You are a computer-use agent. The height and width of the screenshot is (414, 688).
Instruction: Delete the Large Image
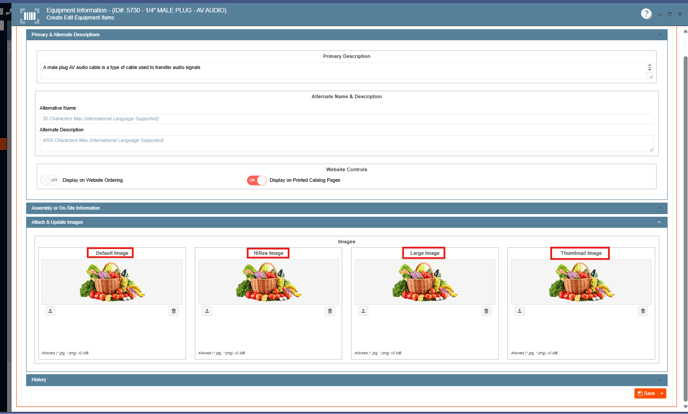(x=486, y=311)
